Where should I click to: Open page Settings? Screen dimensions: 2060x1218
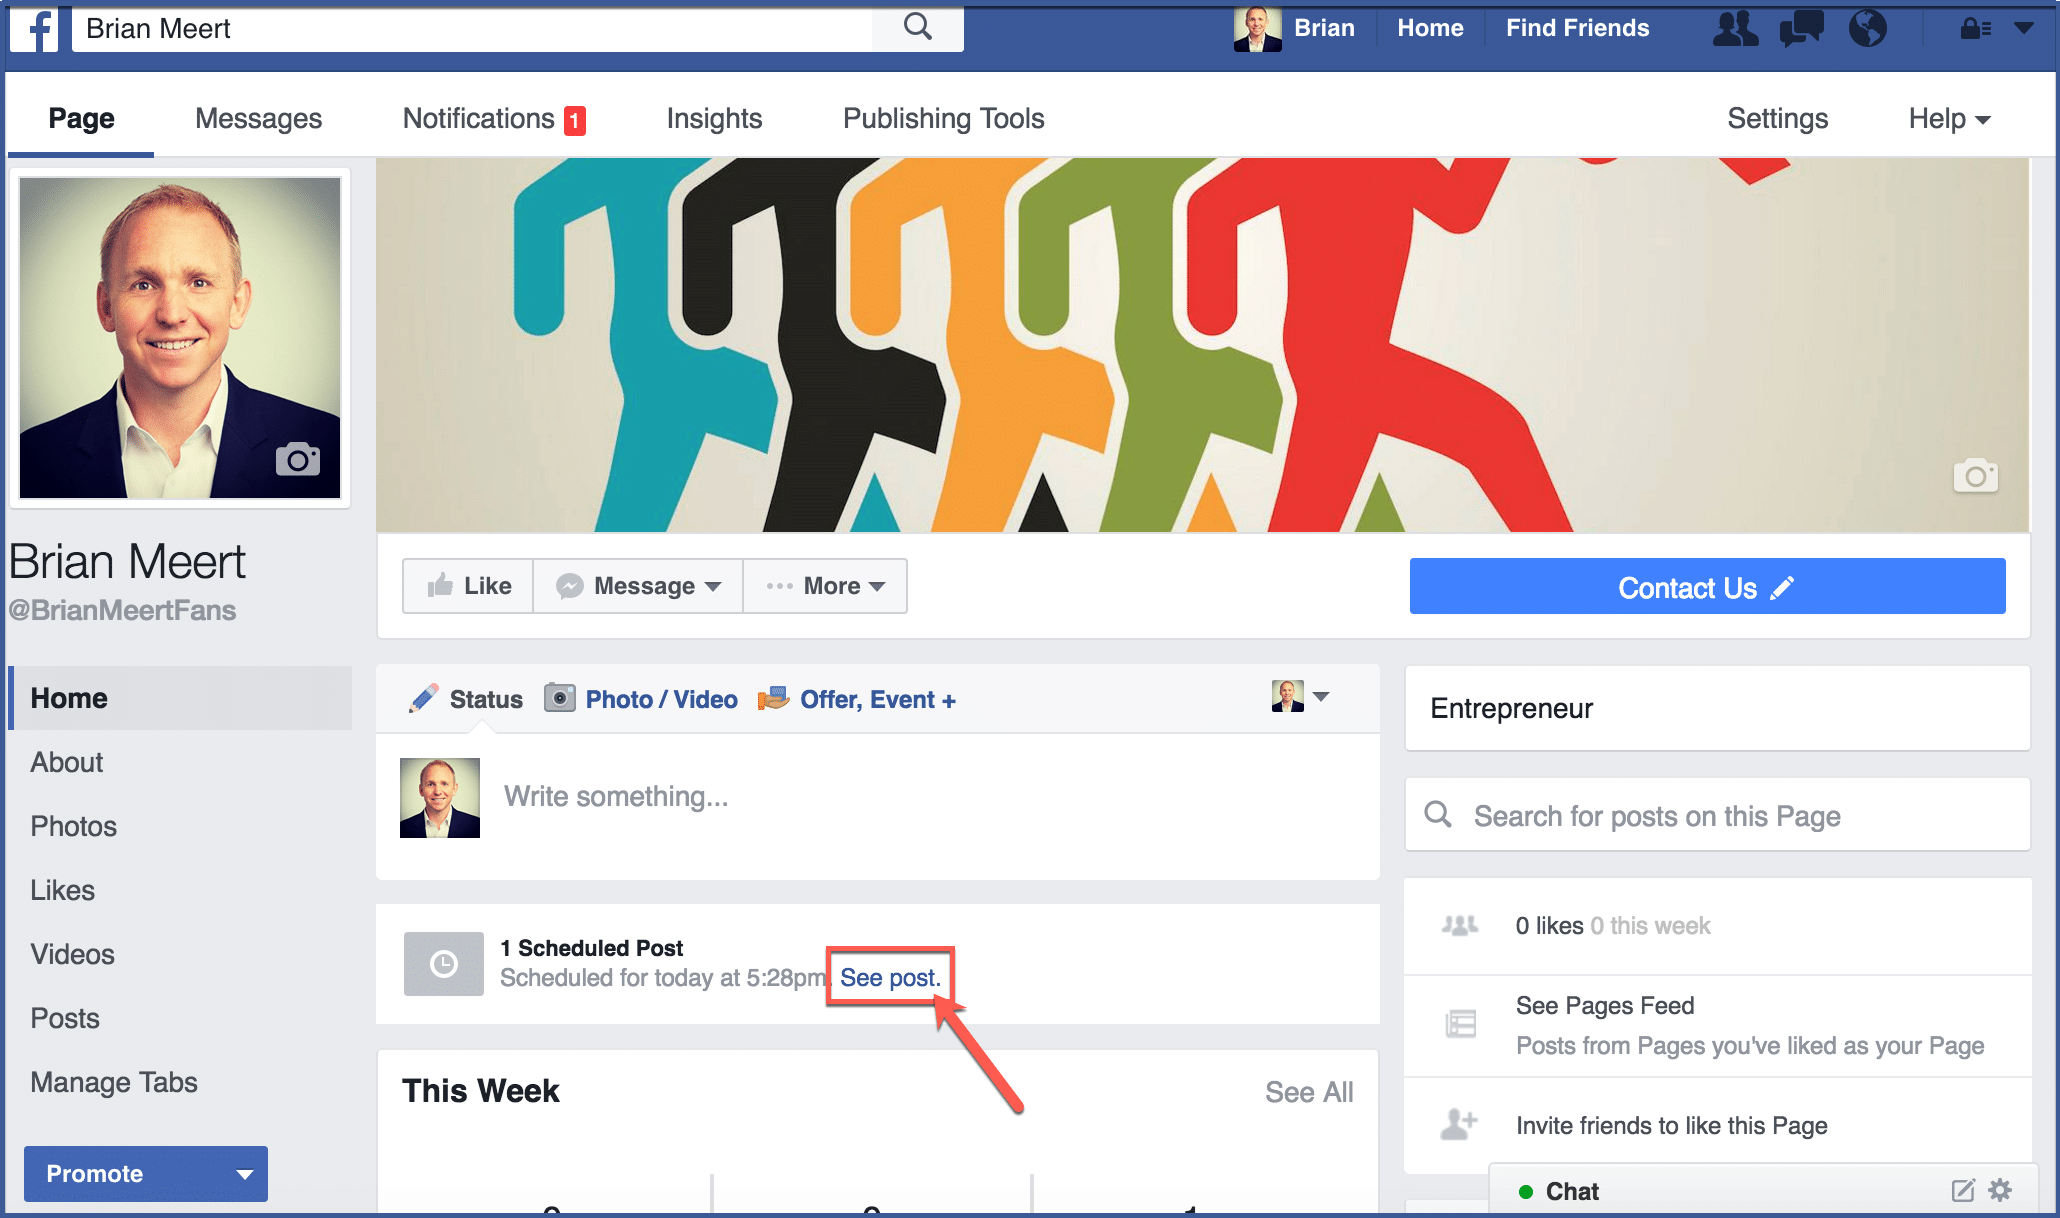[1777, 118]
